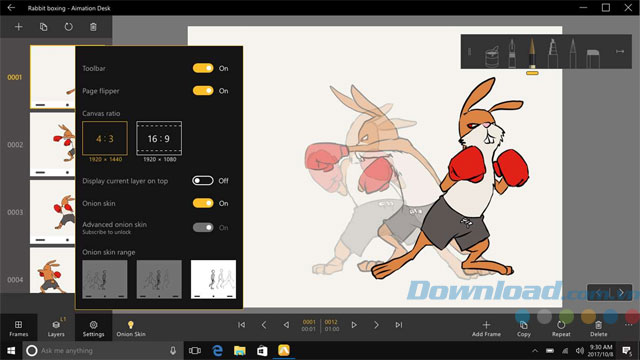
Task: Expand toolbar using the arrow handle
Action: tap(620, 51)
